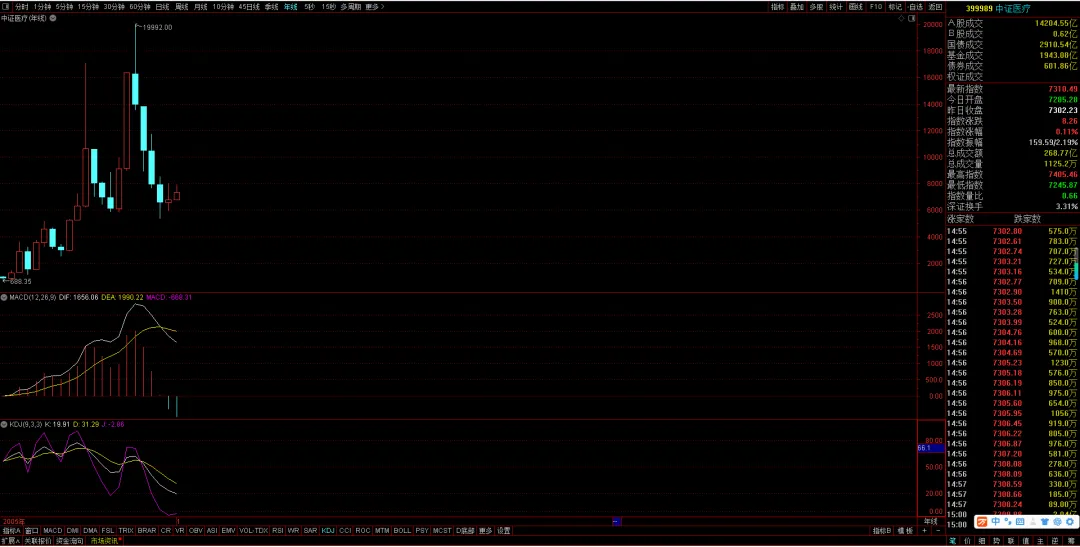
Task: Select SAR indicator tab
Action: (x=311, y=530)
